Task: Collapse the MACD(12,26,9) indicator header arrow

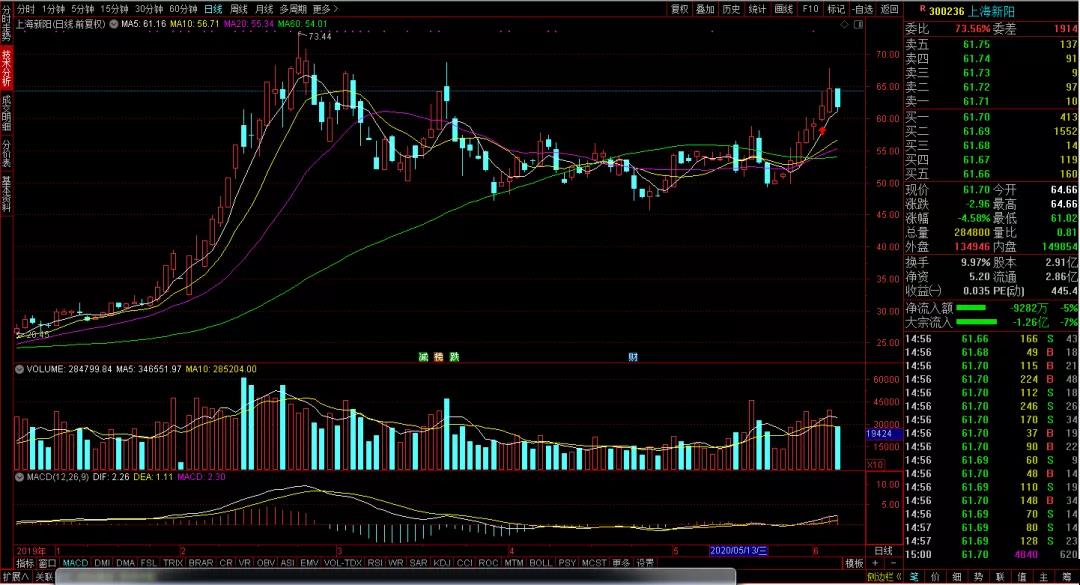Action: [x=19, y=477]
